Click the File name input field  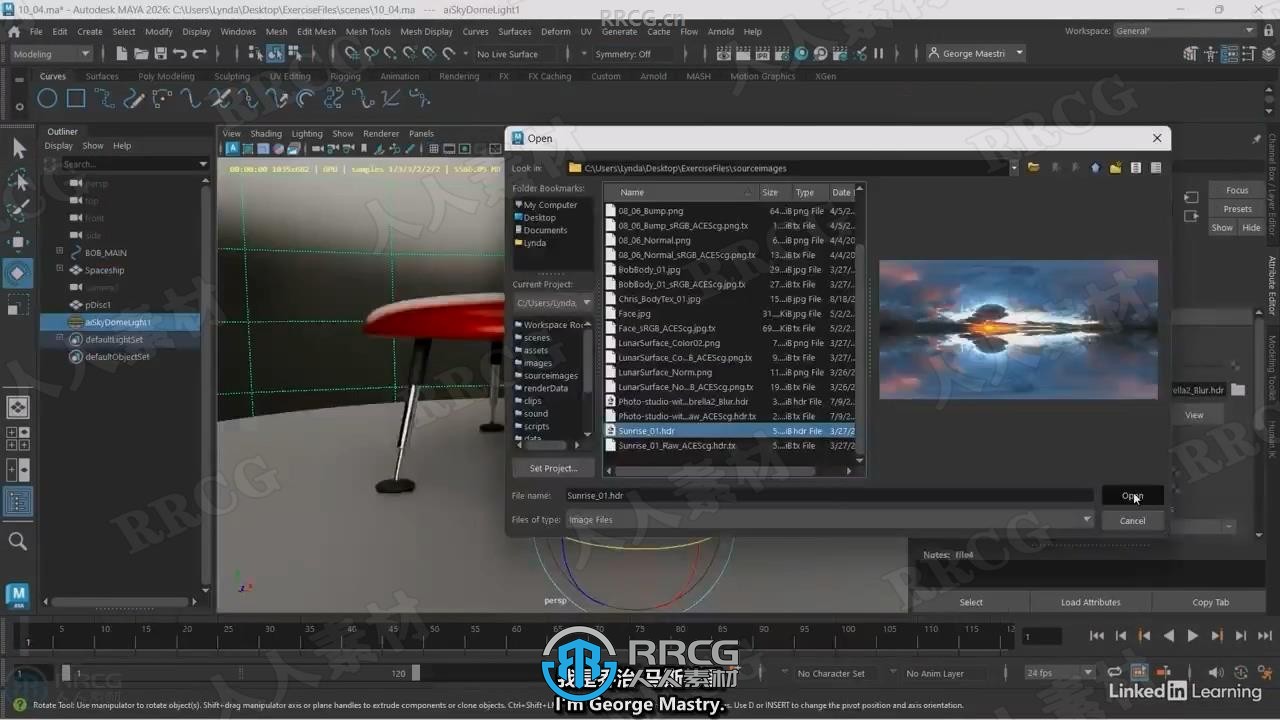(x=828, y=495)
